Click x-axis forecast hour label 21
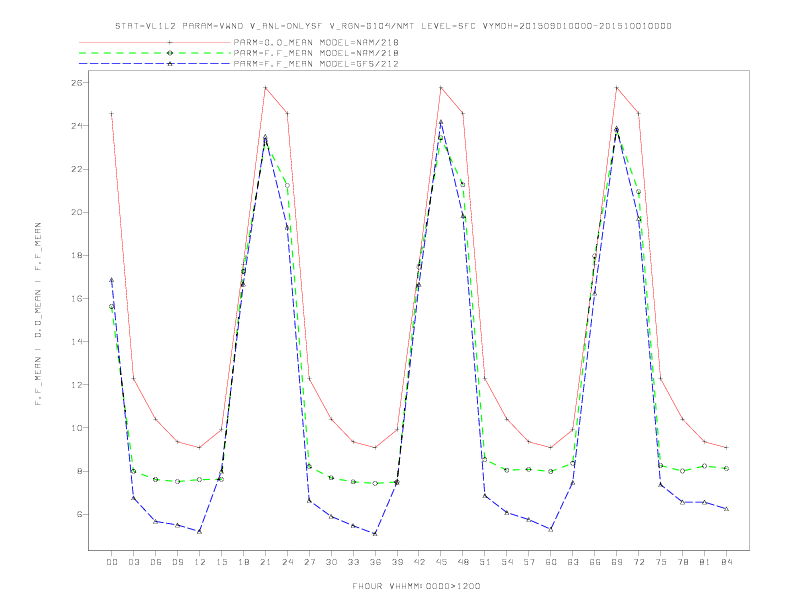Screen dimensions: 792x612 (266, 562)
